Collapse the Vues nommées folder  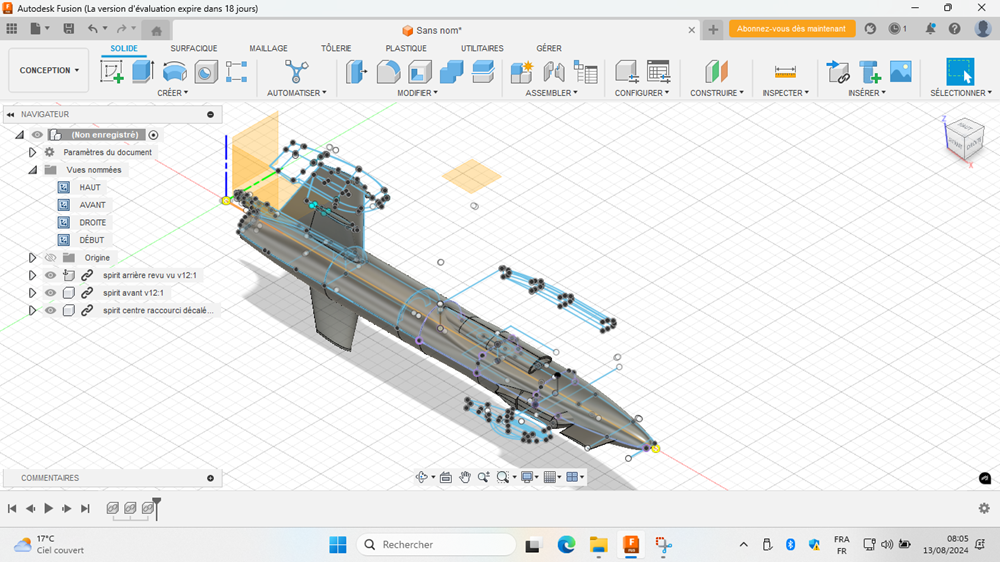tap(32, 170)
